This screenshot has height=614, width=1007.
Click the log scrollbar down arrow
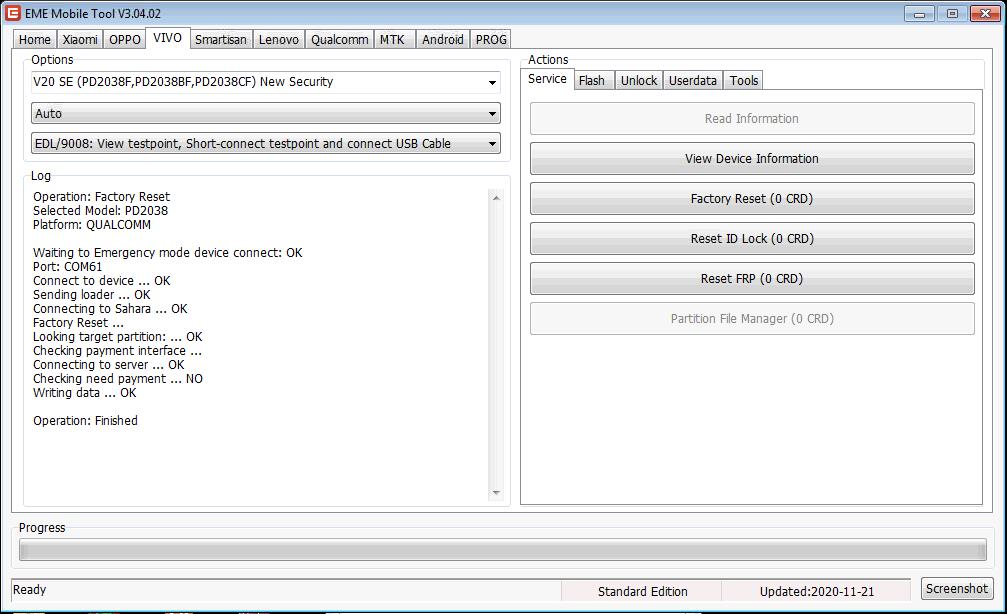(x=496, y=493)
